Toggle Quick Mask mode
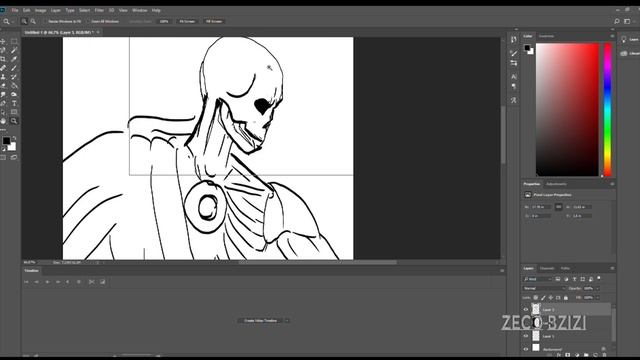This screenshot has height=360, width=640. click(x=3, y=157)
